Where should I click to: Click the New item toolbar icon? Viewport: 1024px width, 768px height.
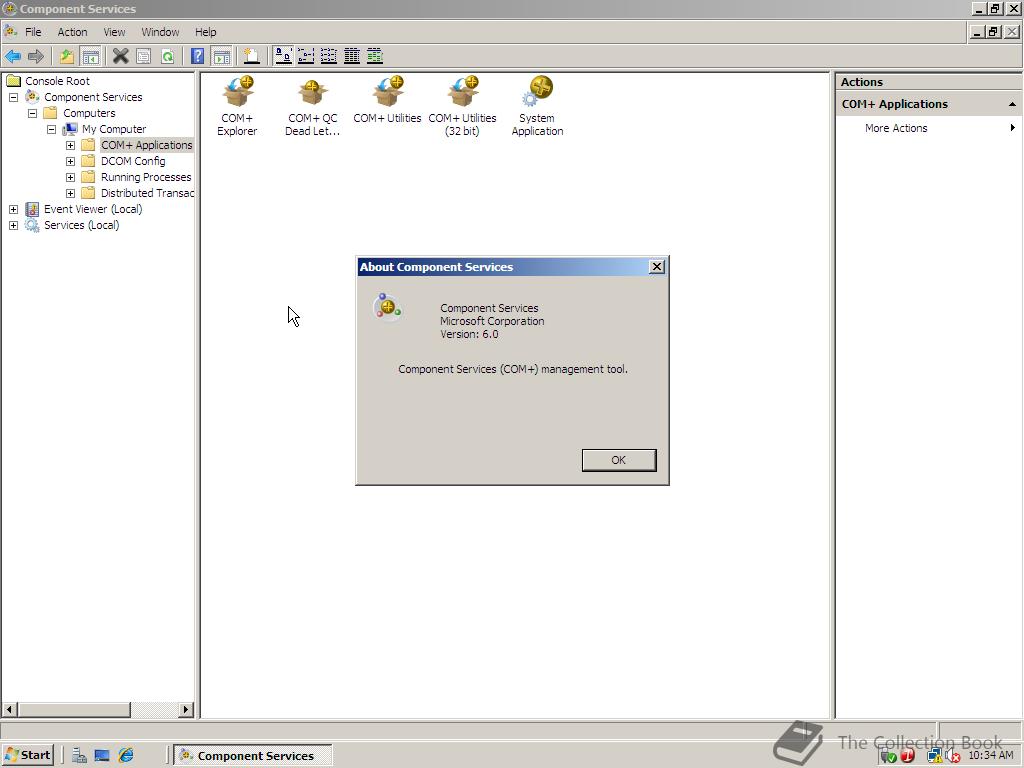[x=251, y=56]
